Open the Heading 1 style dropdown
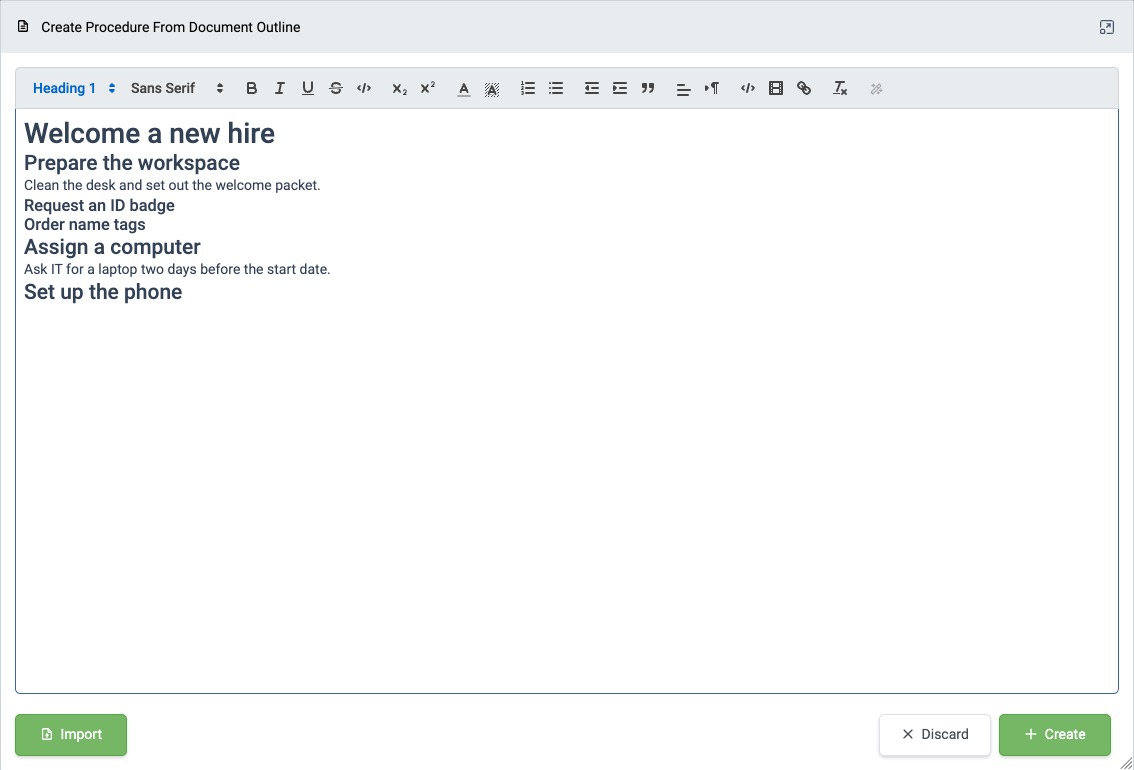 74,88
